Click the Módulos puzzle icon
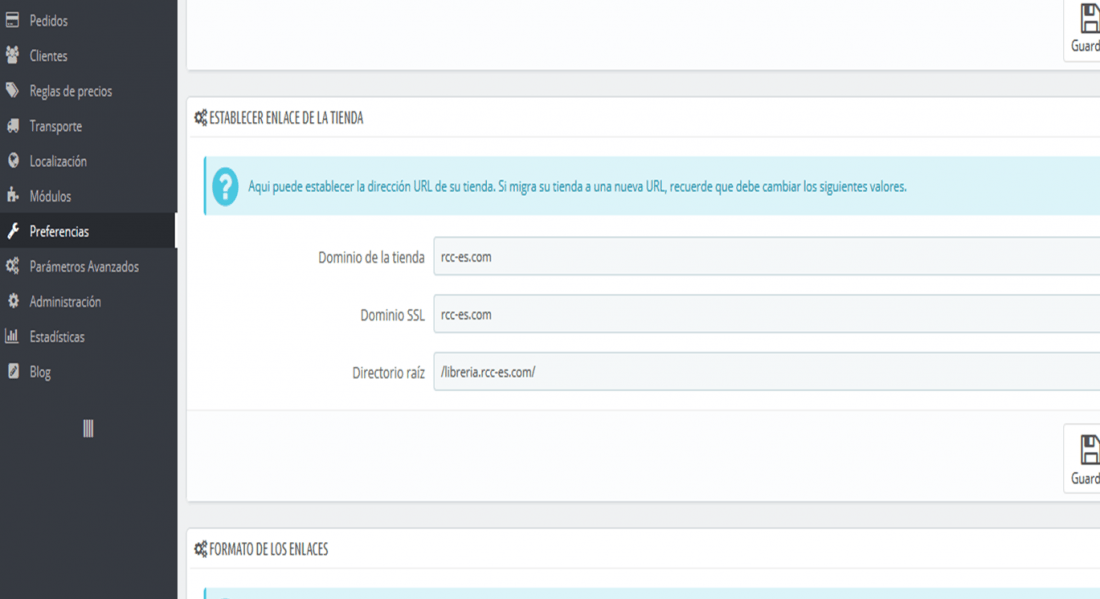 coord(13,196)
